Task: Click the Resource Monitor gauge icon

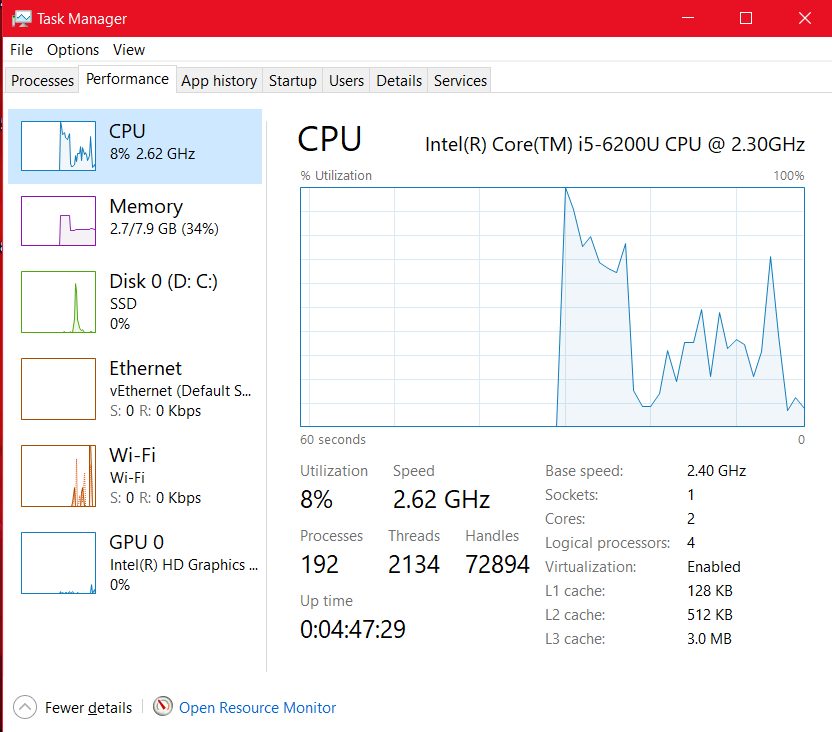Action: (x=163, y=706)
